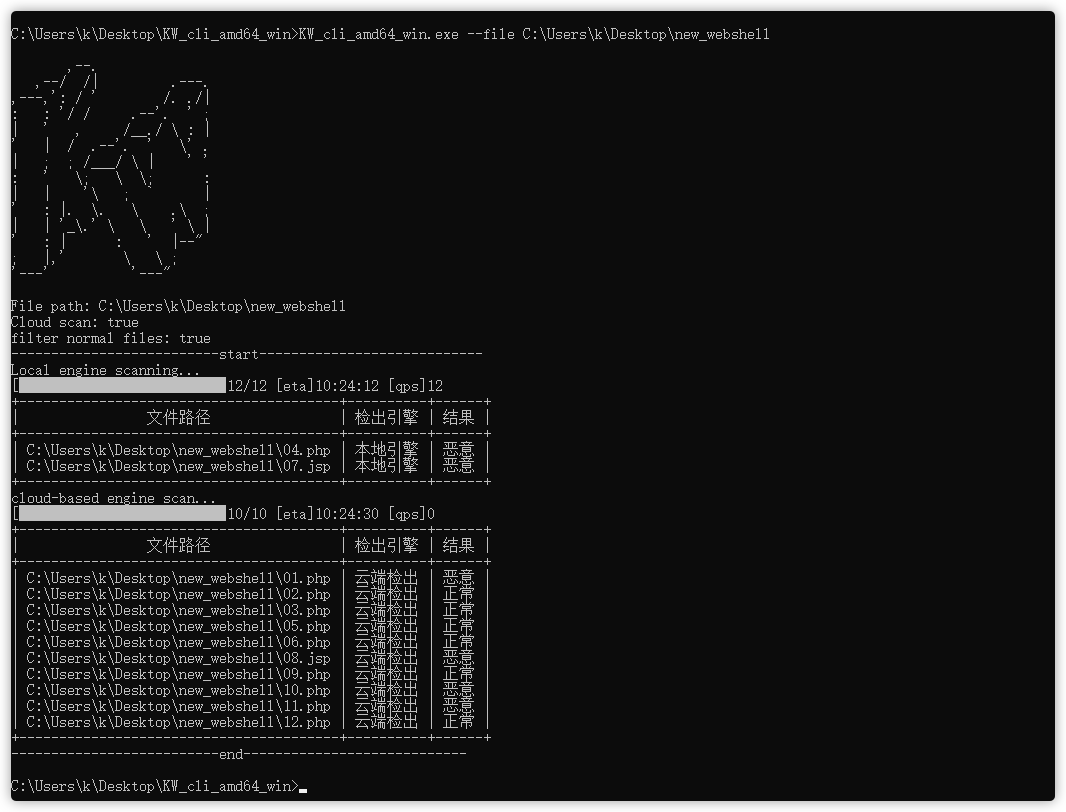Select the 07.jsp result row

[x=177, y=465]
